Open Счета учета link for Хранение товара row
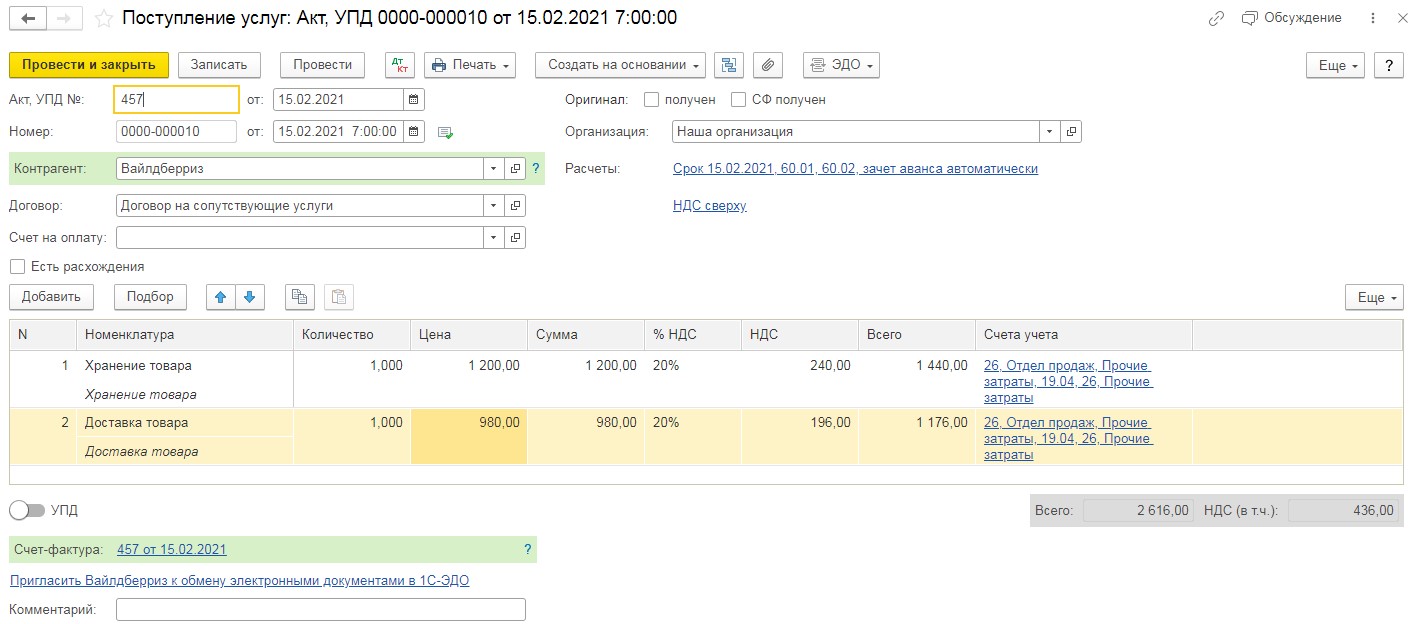The width and height of the screenshot is (1416, 624). point(1068,381)
